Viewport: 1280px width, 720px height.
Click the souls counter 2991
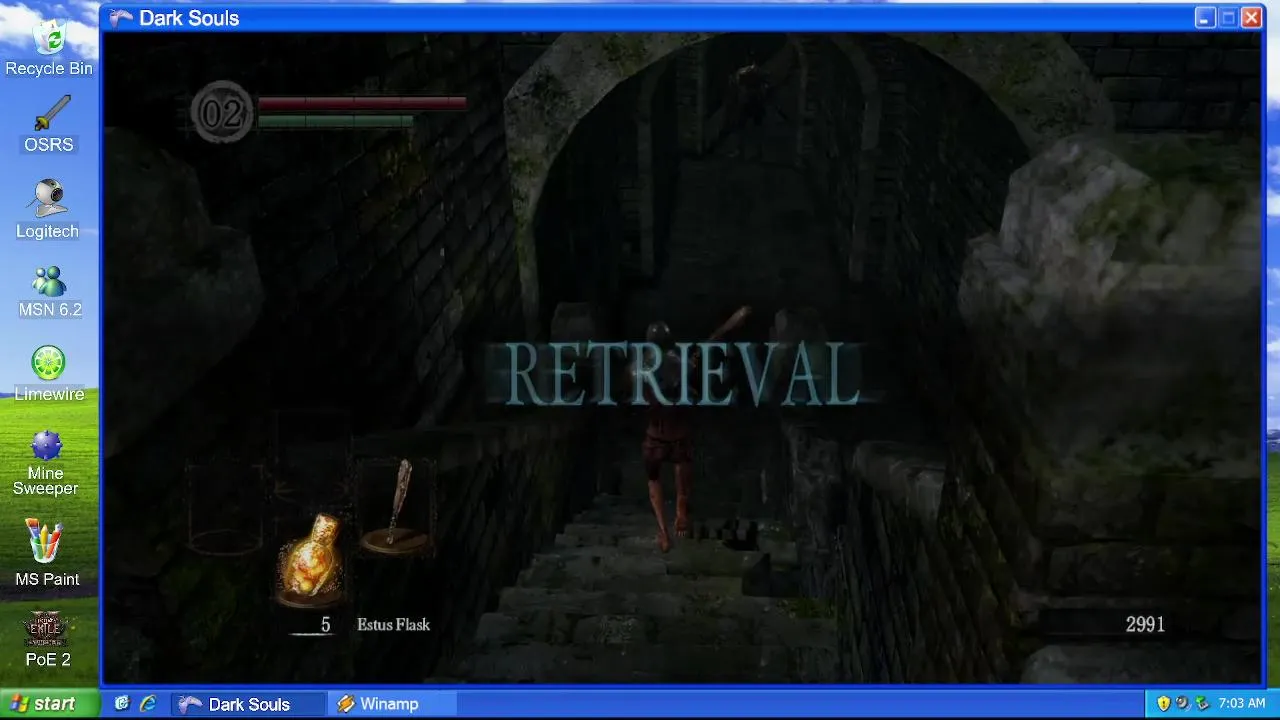pyautogui.click(x=1145, y=625)
